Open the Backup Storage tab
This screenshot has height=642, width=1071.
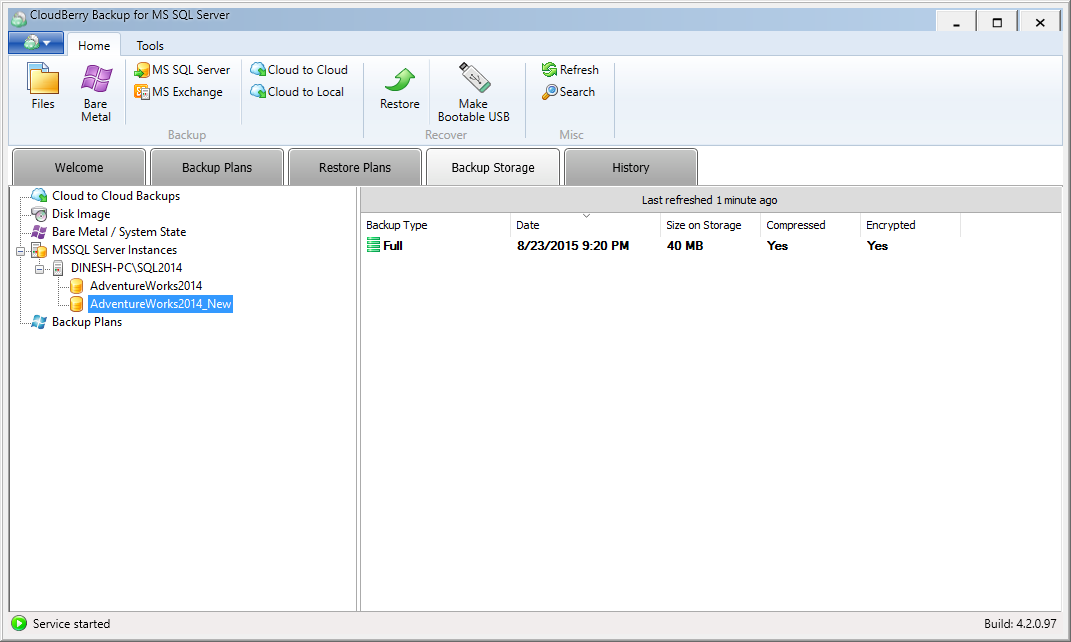(492, 167)
